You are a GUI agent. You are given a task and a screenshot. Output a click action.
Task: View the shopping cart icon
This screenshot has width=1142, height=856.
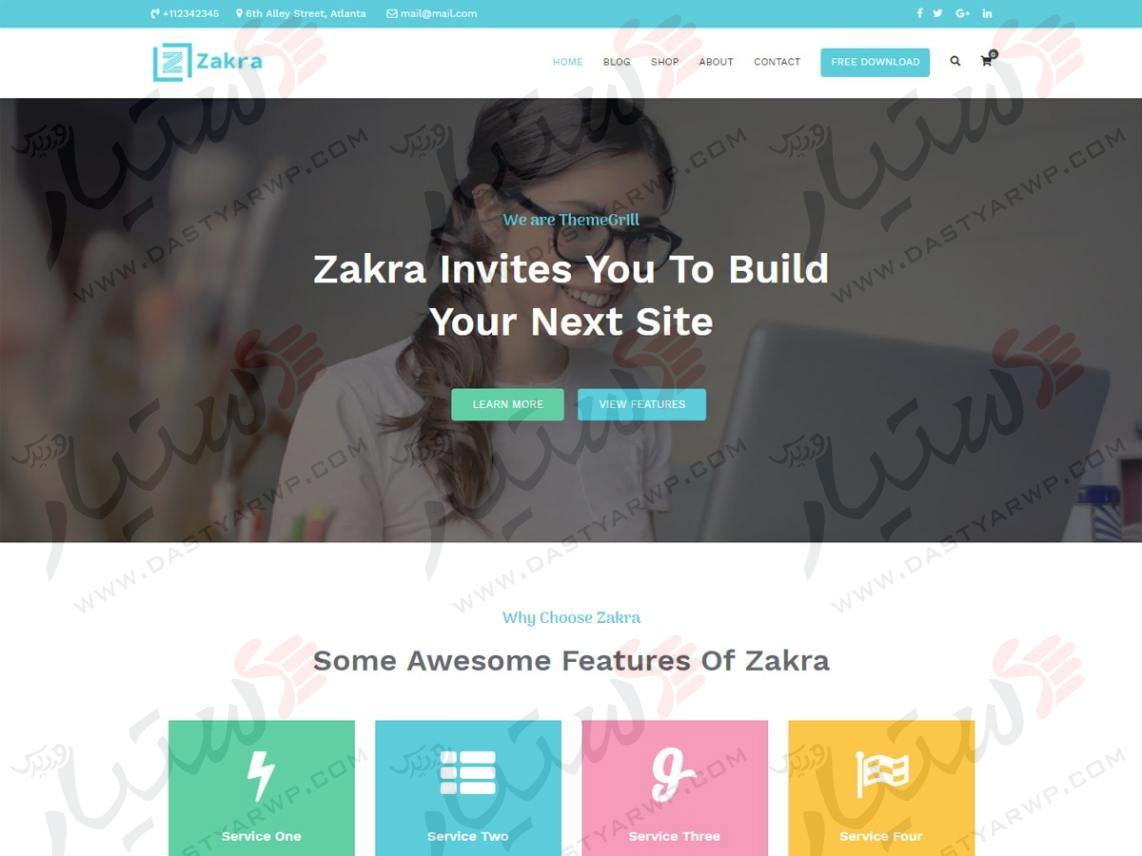988,60
